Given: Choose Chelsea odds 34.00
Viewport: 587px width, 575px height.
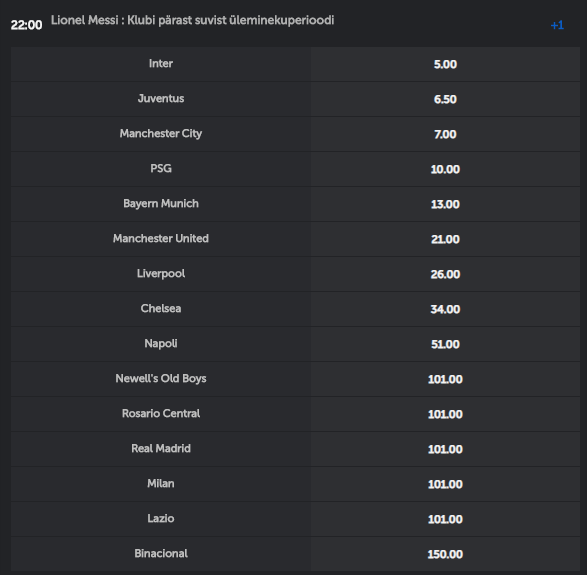Looking at the screenshot, I should pos(445,309).
